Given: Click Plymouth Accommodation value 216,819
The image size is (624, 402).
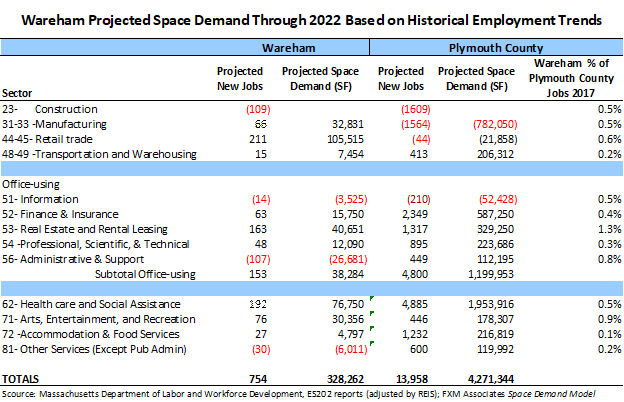Looking at the screenshot, I should (495, 334).
